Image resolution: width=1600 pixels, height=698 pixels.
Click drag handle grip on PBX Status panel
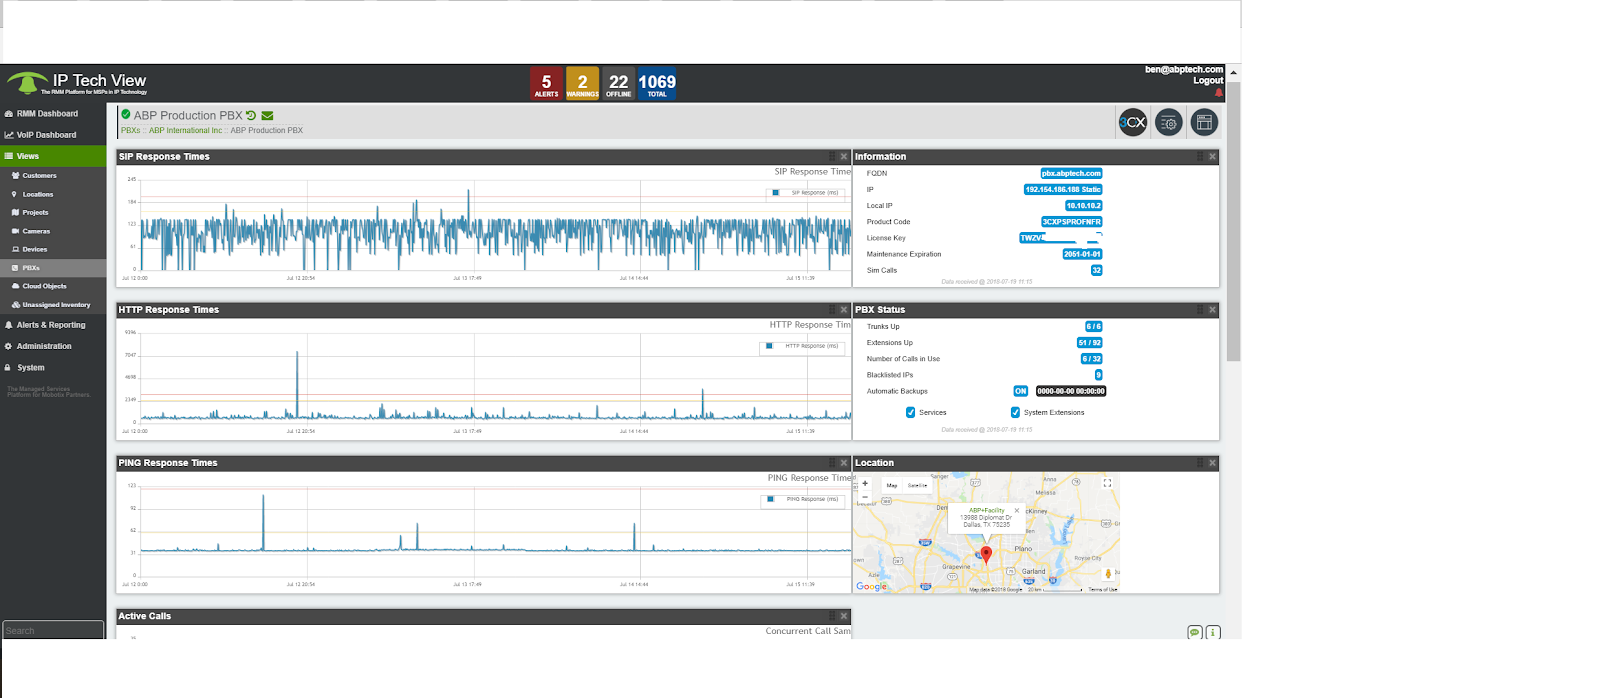tap(1200, 309)
